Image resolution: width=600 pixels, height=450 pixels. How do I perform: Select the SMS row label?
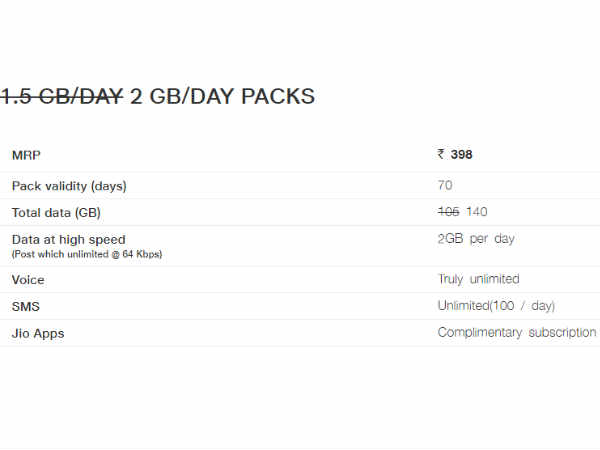coord(26,307)
